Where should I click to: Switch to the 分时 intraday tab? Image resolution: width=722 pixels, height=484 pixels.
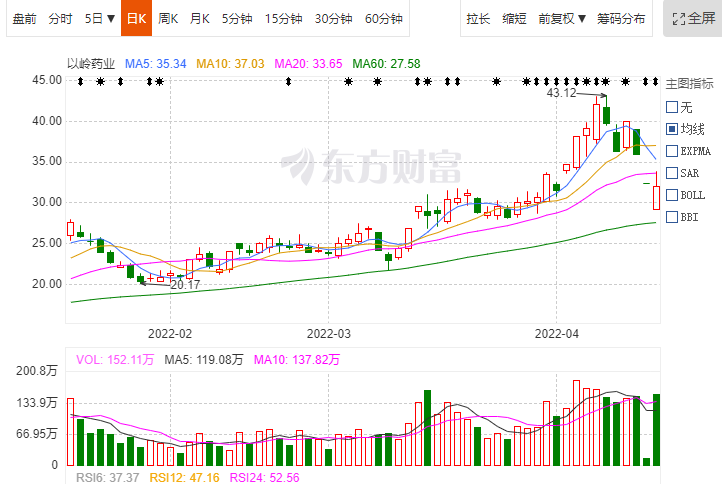pos(60,18)
